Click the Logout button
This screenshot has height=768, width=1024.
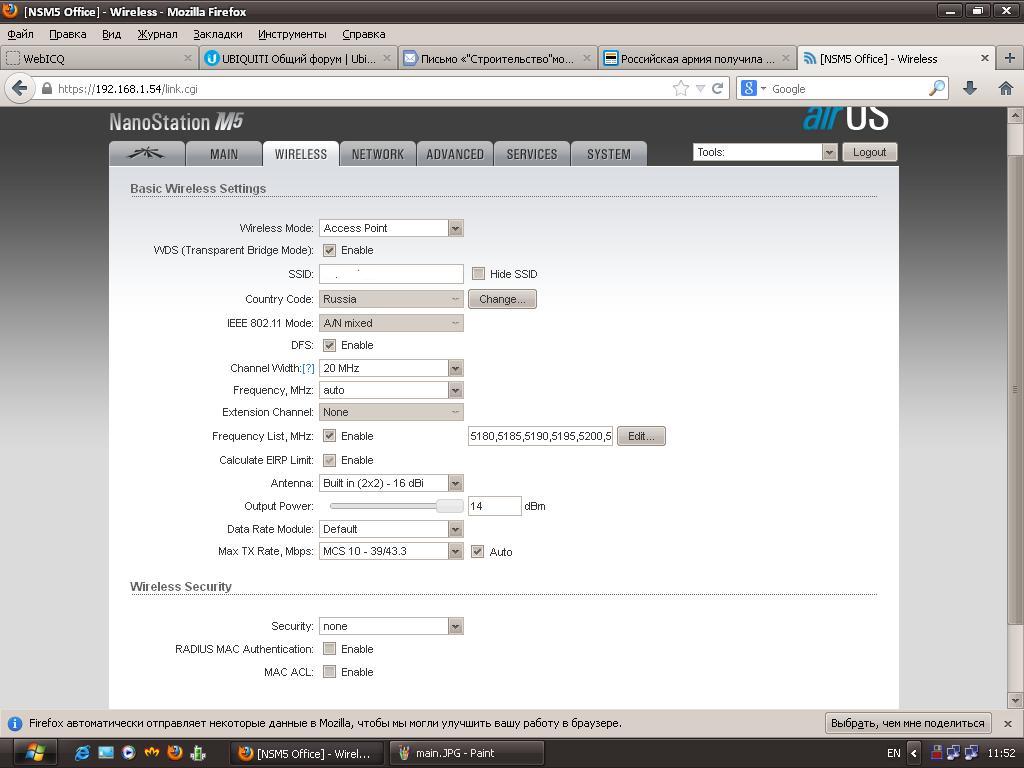(x=869, y=152)
